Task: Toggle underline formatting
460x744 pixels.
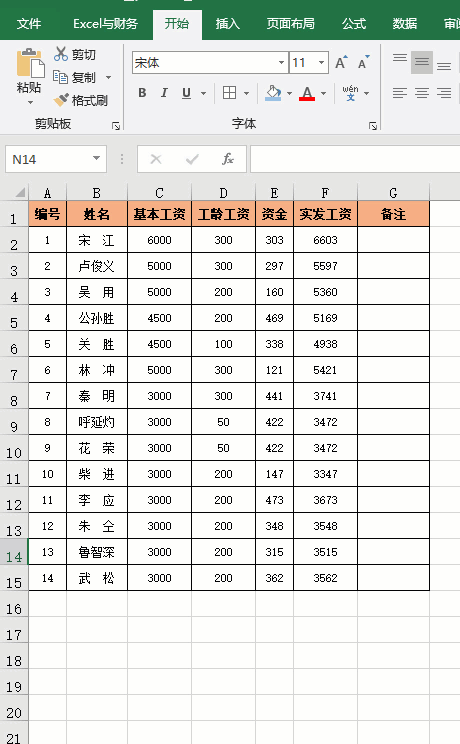Action: point(187,93)
